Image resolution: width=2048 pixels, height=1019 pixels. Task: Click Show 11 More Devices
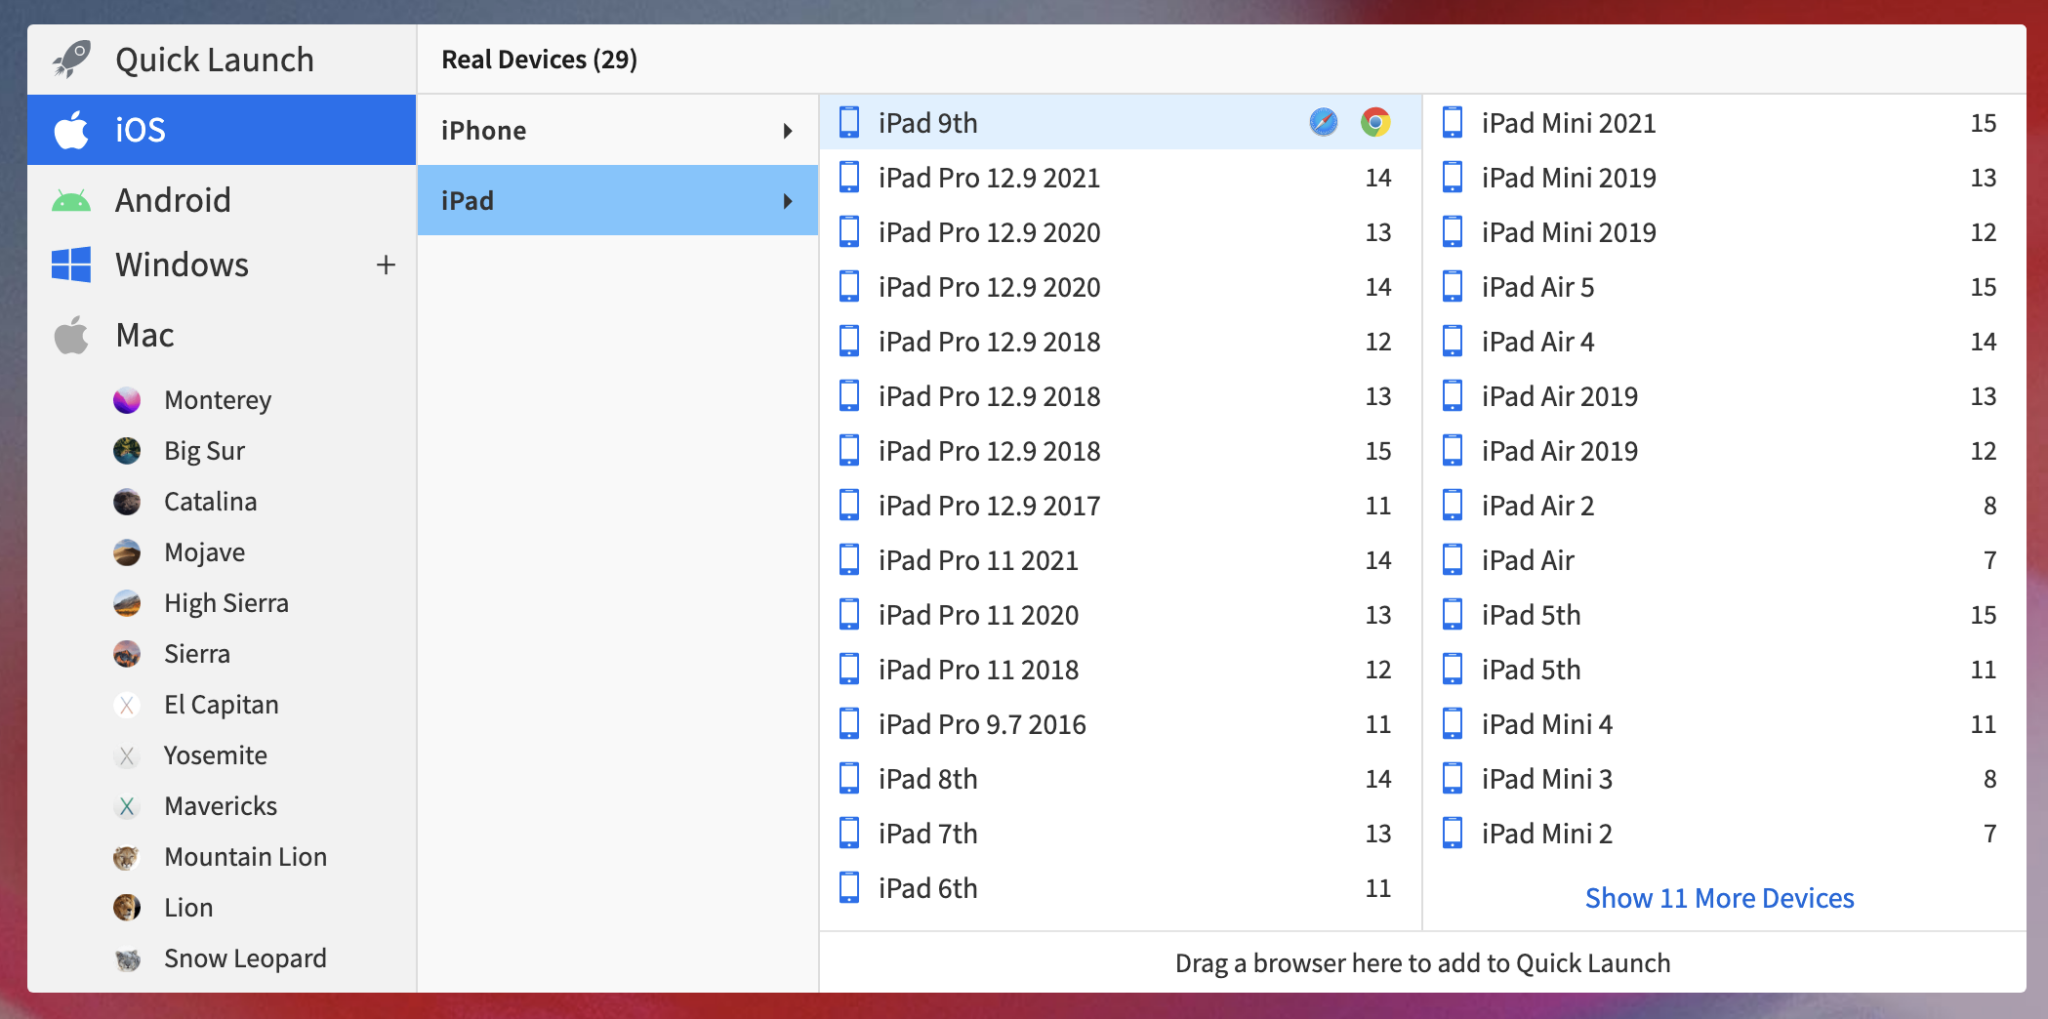(x=1719, y=897)
